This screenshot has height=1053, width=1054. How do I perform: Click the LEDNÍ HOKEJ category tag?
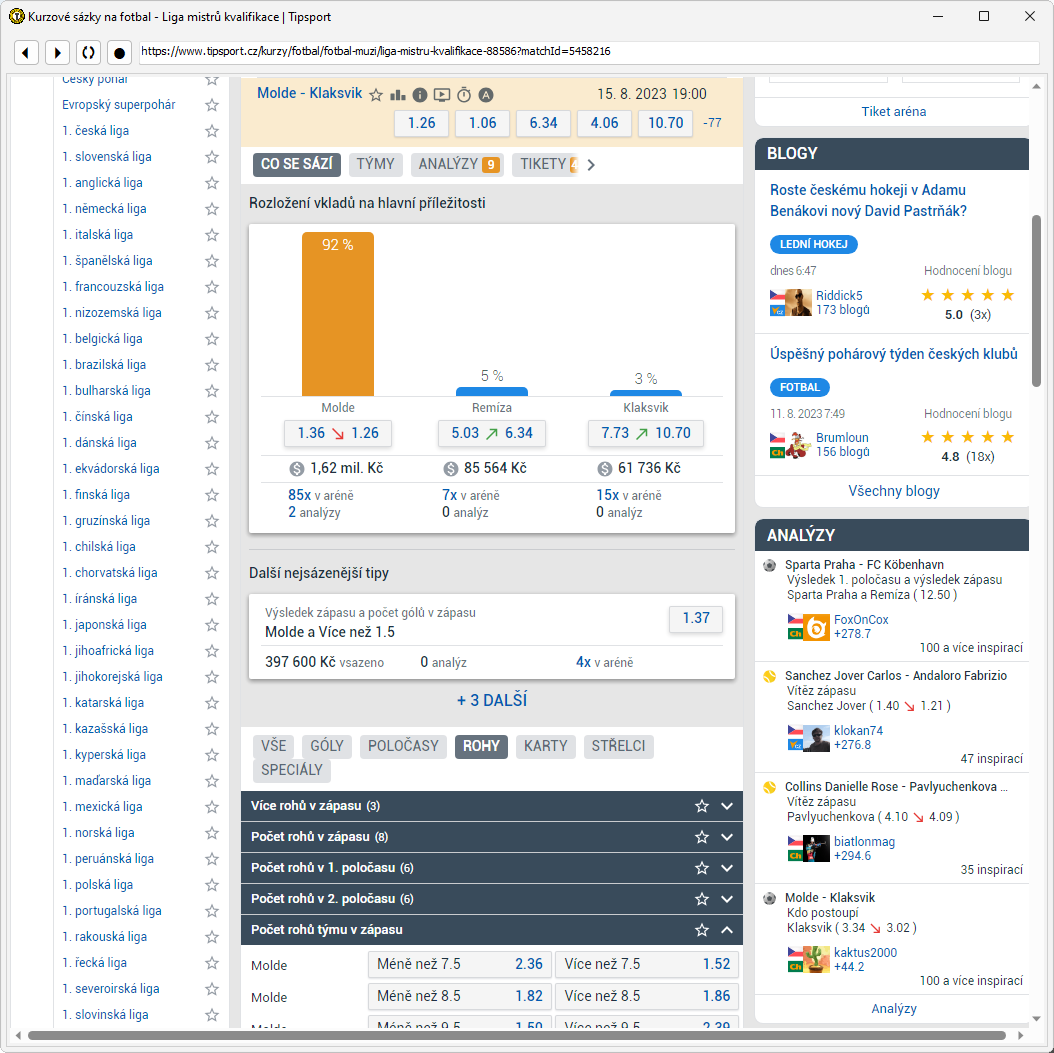click(x=813, y=245)
